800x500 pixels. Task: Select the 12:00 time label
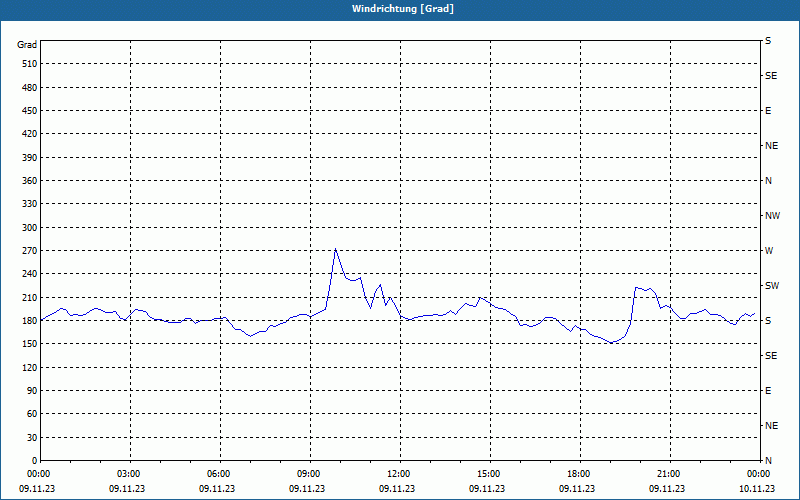397,474
